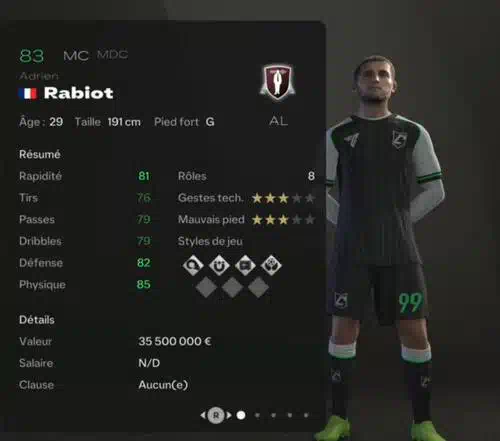Click the French flag next to Rabiot
Screen dimensions: 500x441
tap(28, 94)
